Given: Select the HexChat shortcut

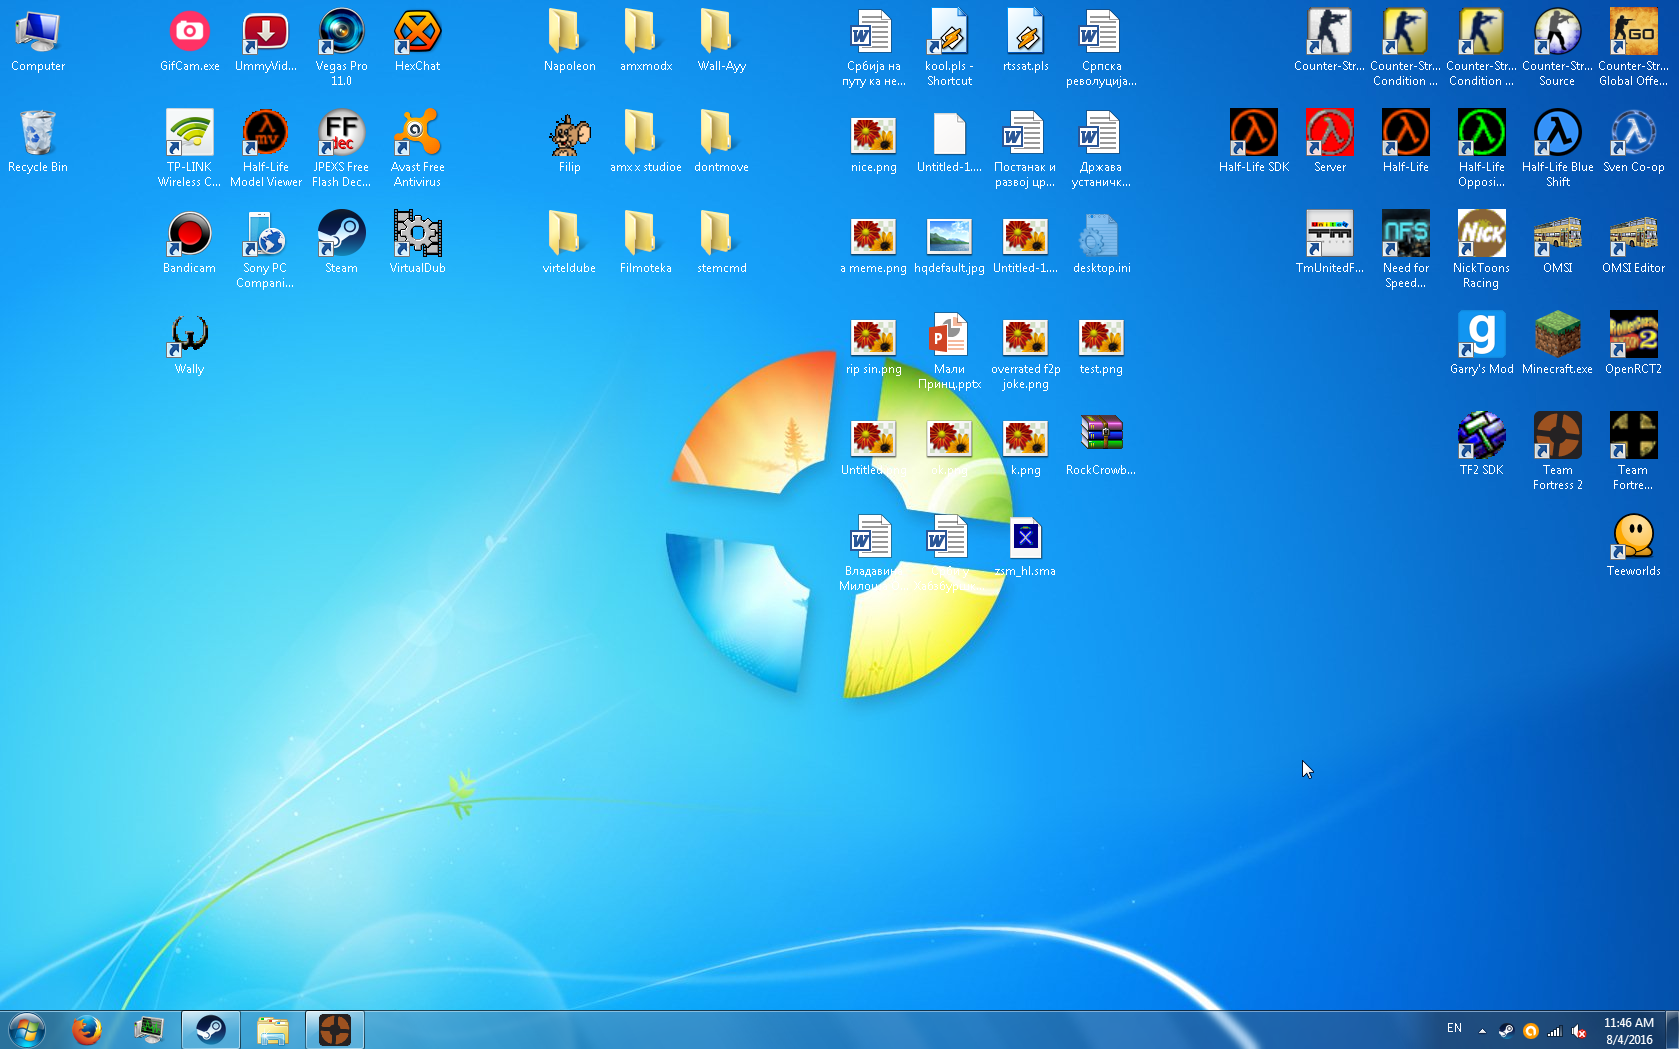Looking at the screenshot, I should [417, 42].
